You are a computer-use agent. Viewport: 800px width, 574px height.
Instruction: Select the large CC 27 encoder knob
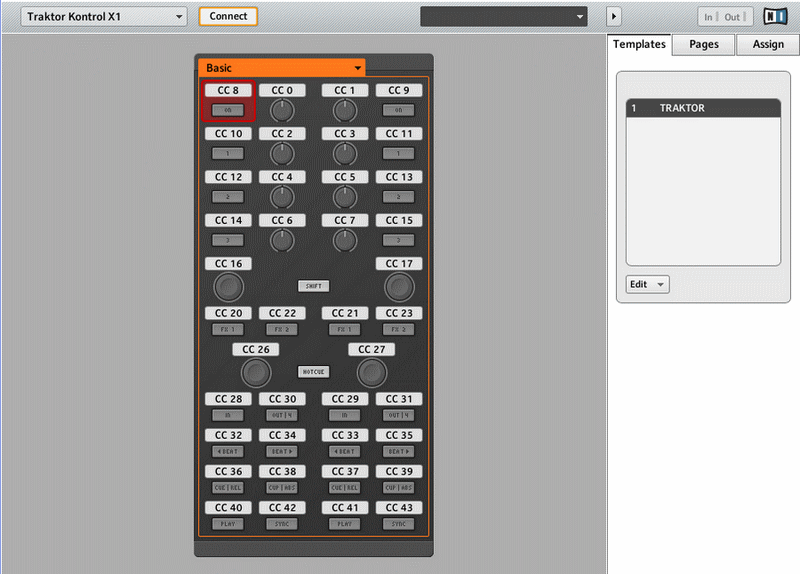click(371, 373)
